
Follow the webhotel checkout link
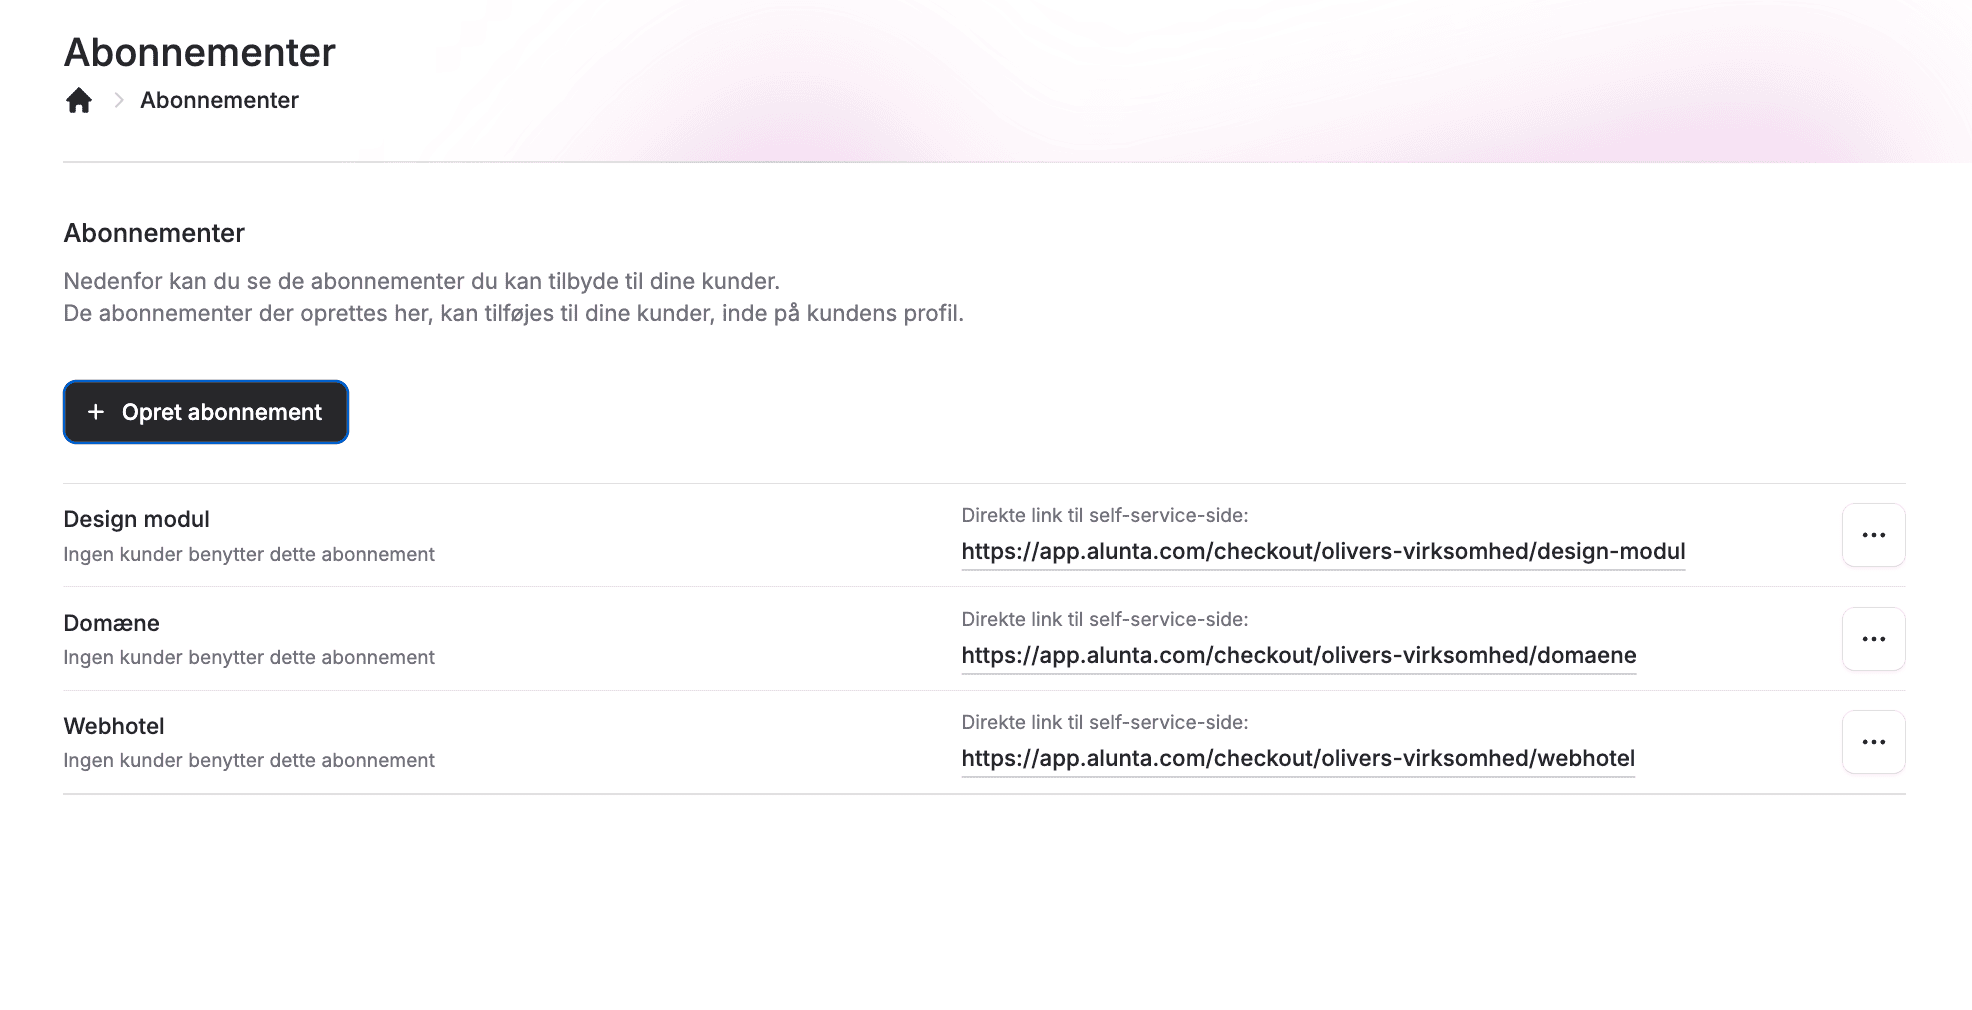coord(1297,759)
